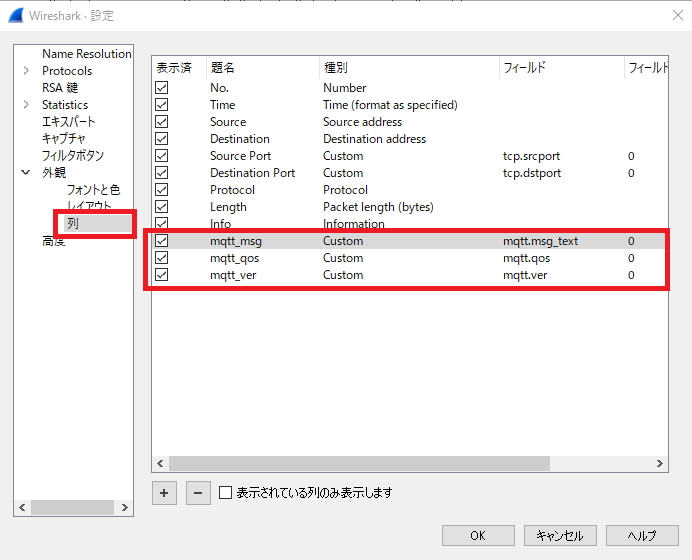Click the settings tree horizontal scrollbar thumb
Image resolution: width=692 pixels, height=560 pixels.
[x=72, y=507]
